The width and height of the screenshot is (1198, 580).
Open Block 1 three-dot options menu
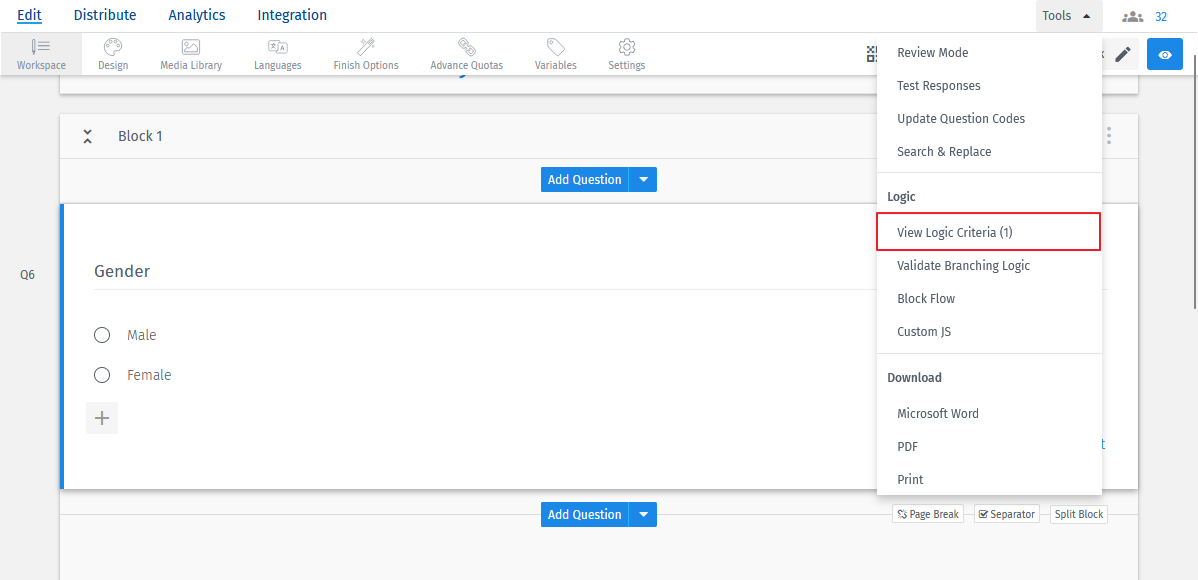[1109, 136]
